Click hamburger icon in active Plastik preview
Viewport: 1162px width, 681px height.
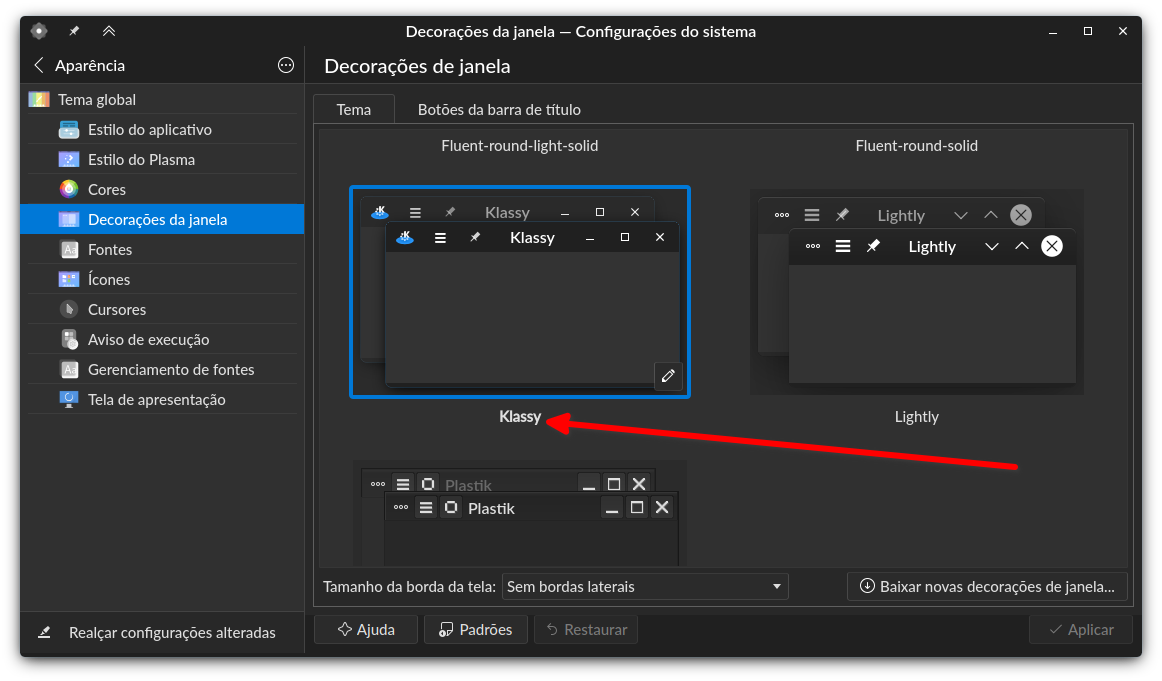pos(425,508)
